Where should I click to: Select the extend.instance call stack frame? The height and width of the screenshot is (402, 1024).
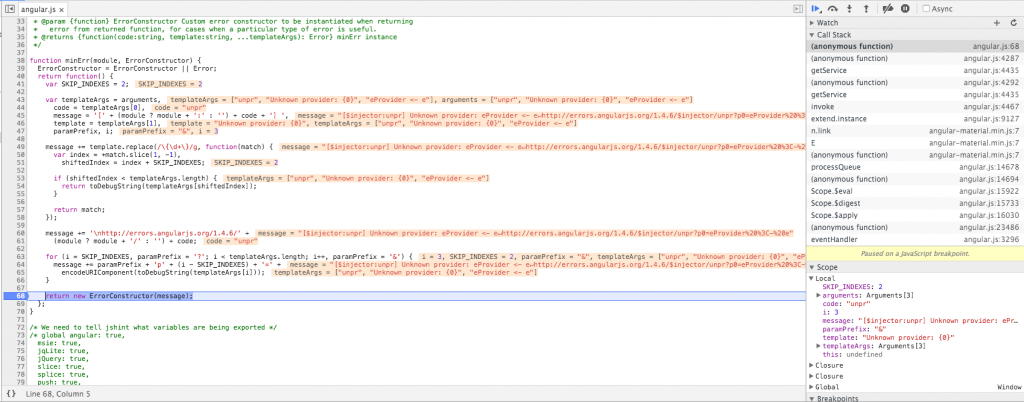[915, 119]
